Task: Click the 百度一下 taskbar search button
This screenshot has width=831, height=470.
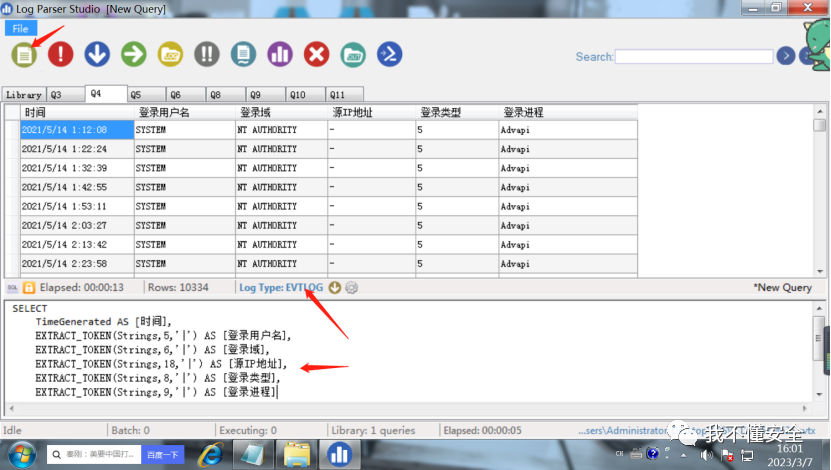Action: point(162,455)
